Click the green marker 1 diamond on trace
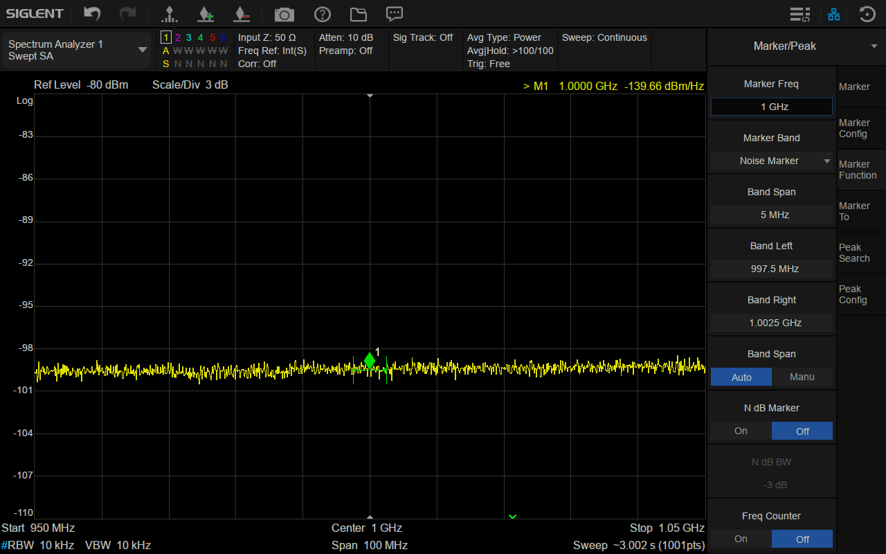 (x=370, y=361)
